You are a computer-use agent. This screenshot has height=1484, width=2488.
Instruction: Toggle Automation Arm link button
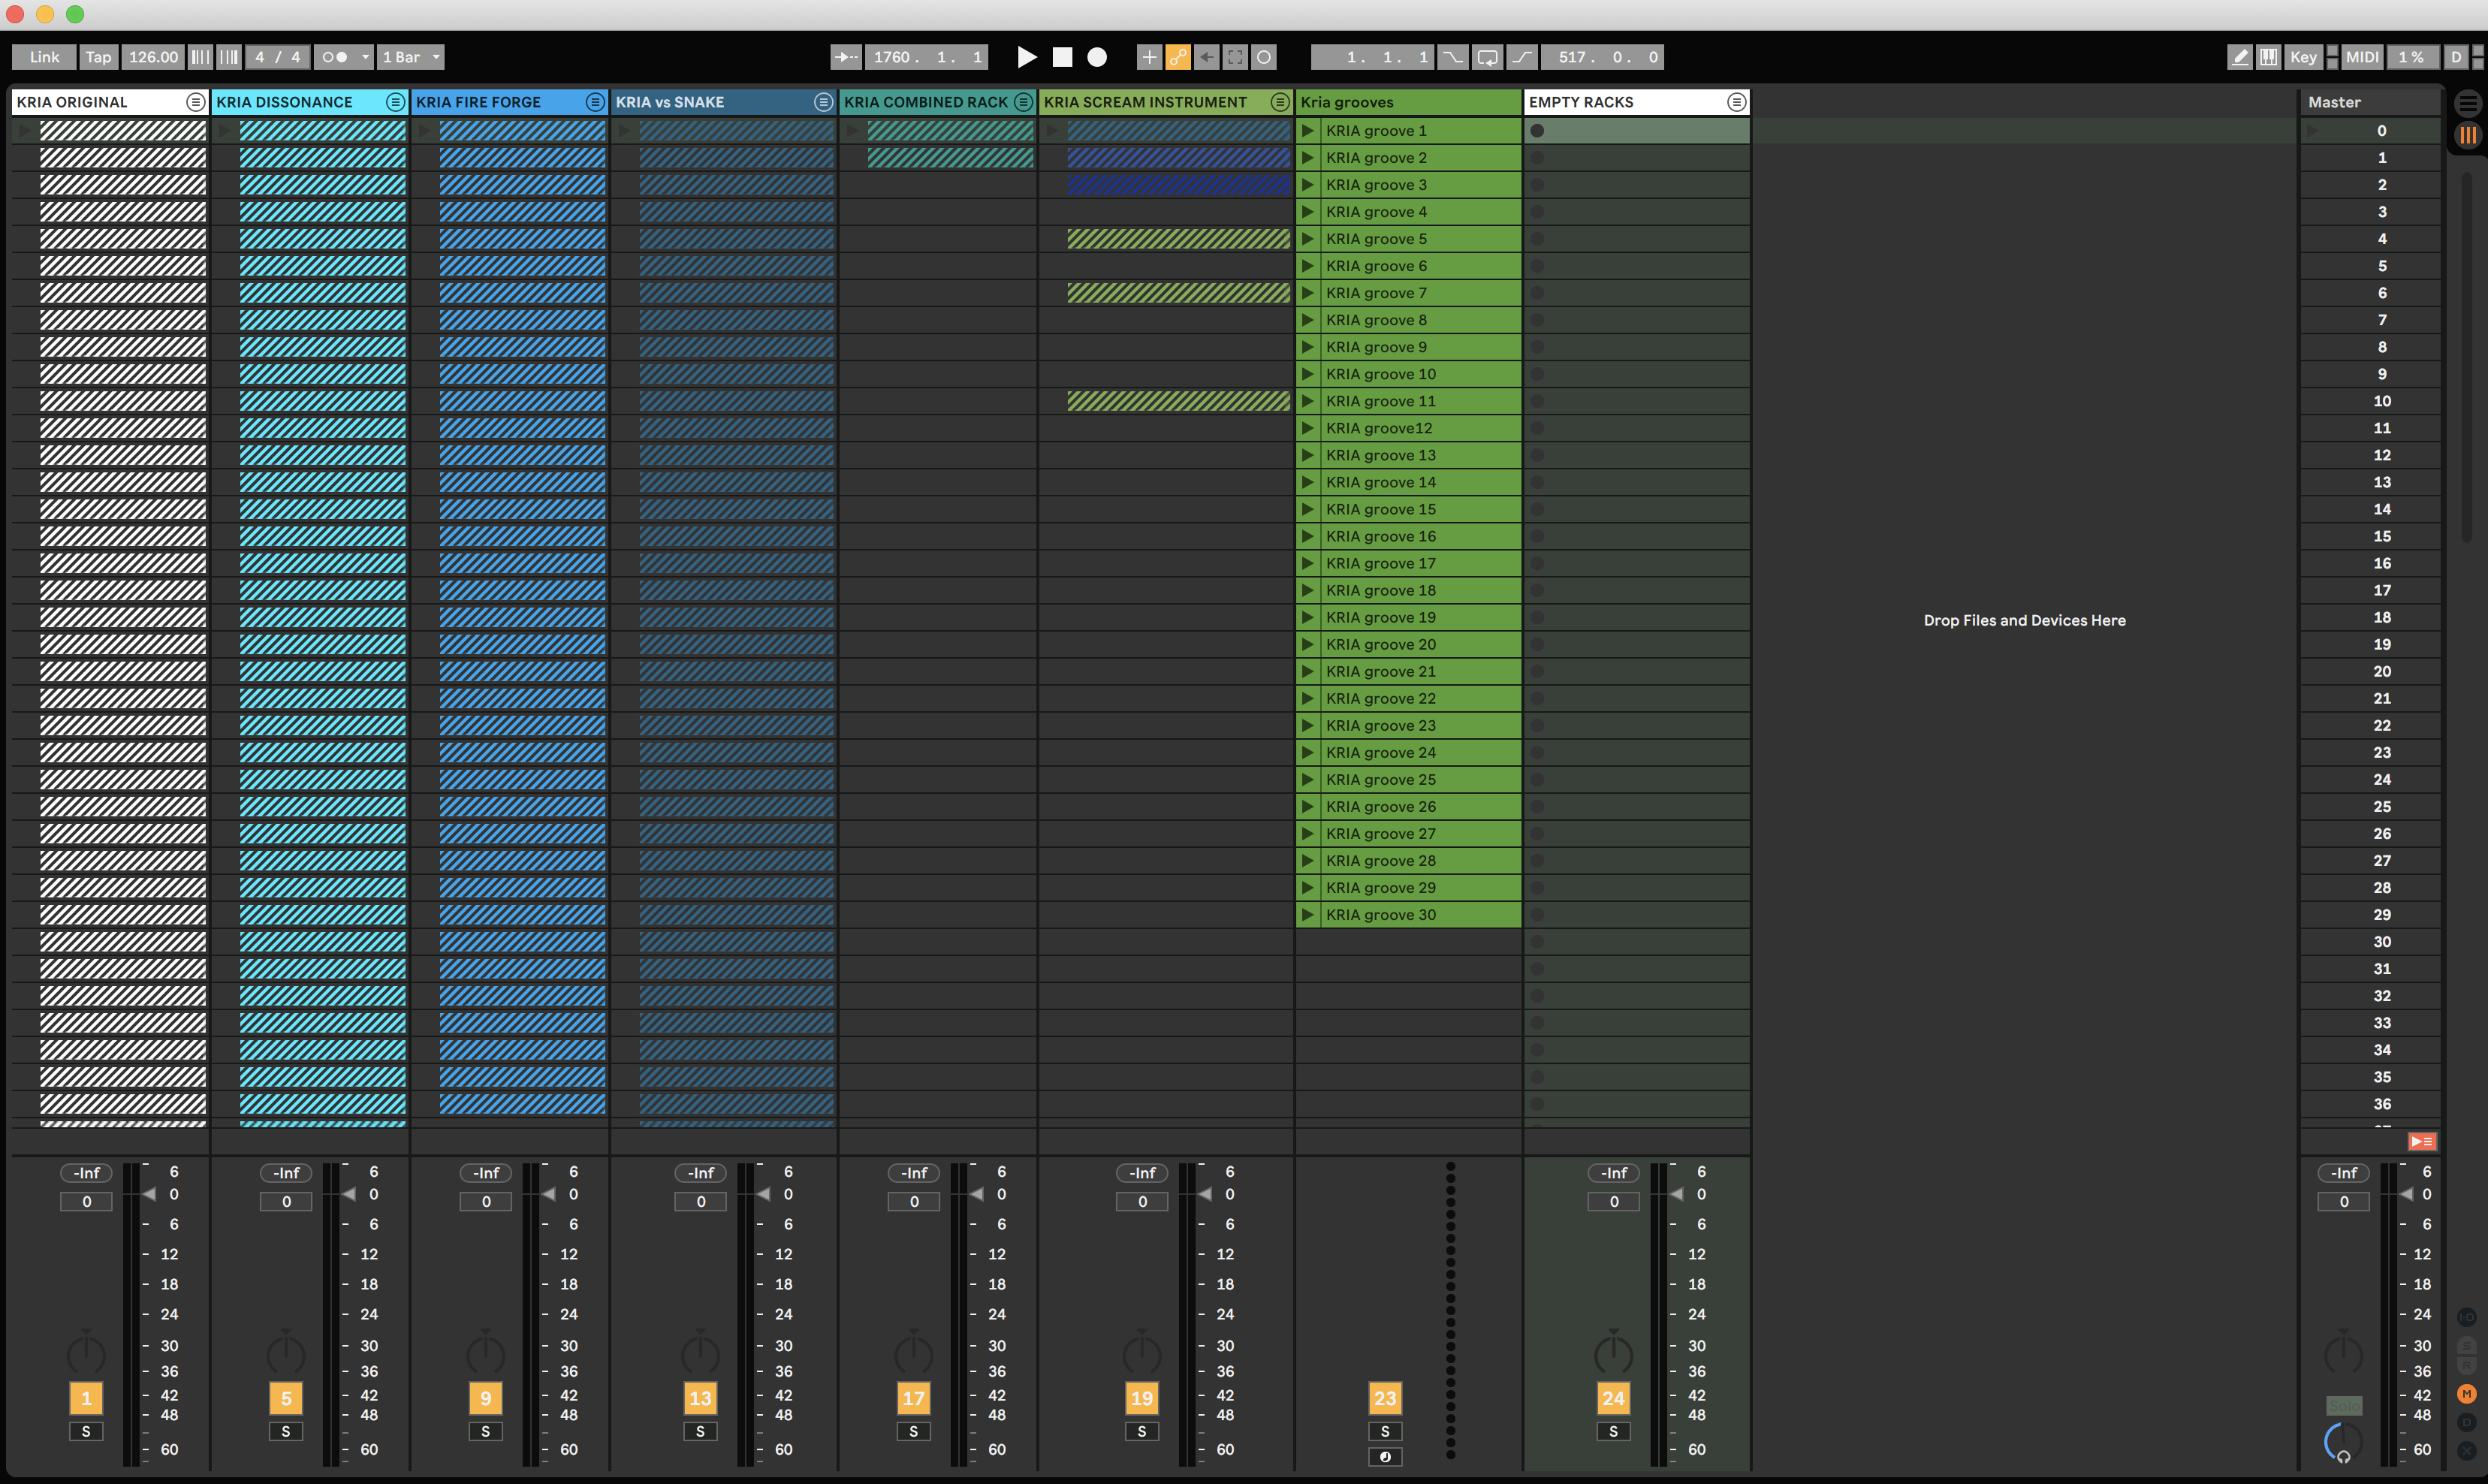pos(1178,57)
